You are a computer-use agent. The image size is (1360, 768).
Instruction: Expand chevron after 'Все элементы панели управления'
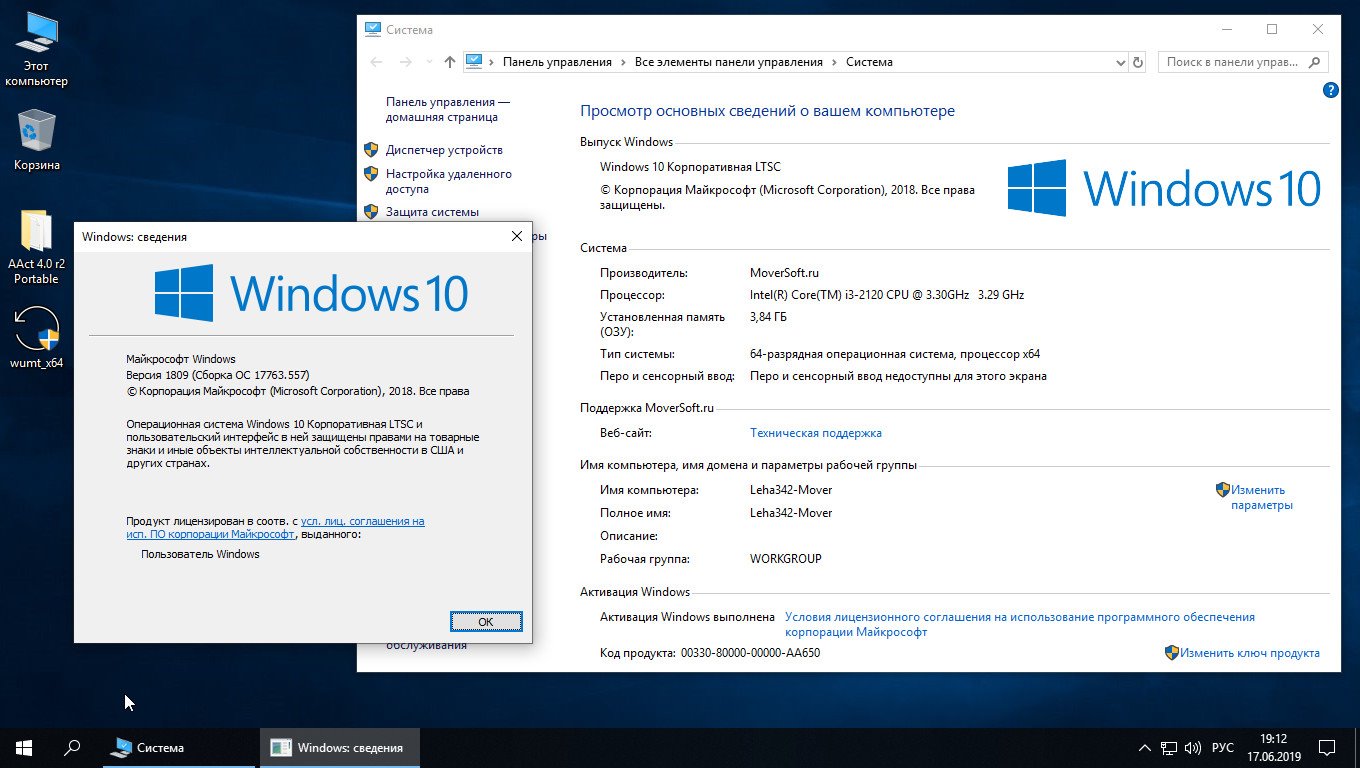point(834,62)
